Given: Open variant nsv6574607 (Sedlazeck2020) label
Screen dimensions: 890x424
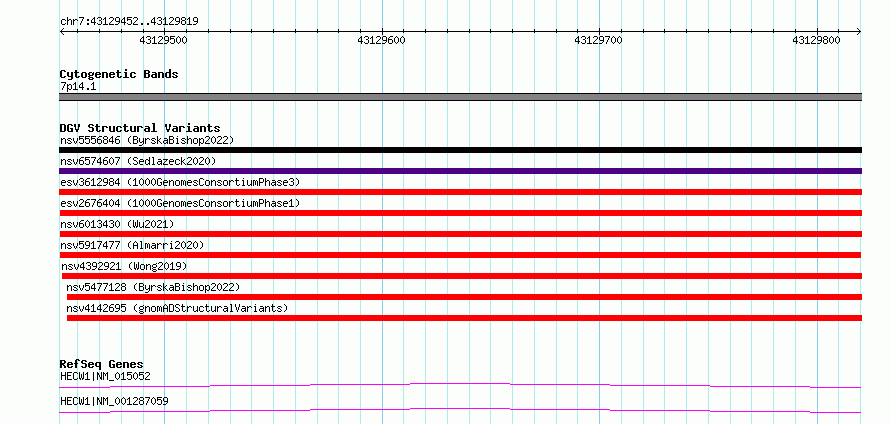Looking at the screenshot, I should click(x=138, y=161).
